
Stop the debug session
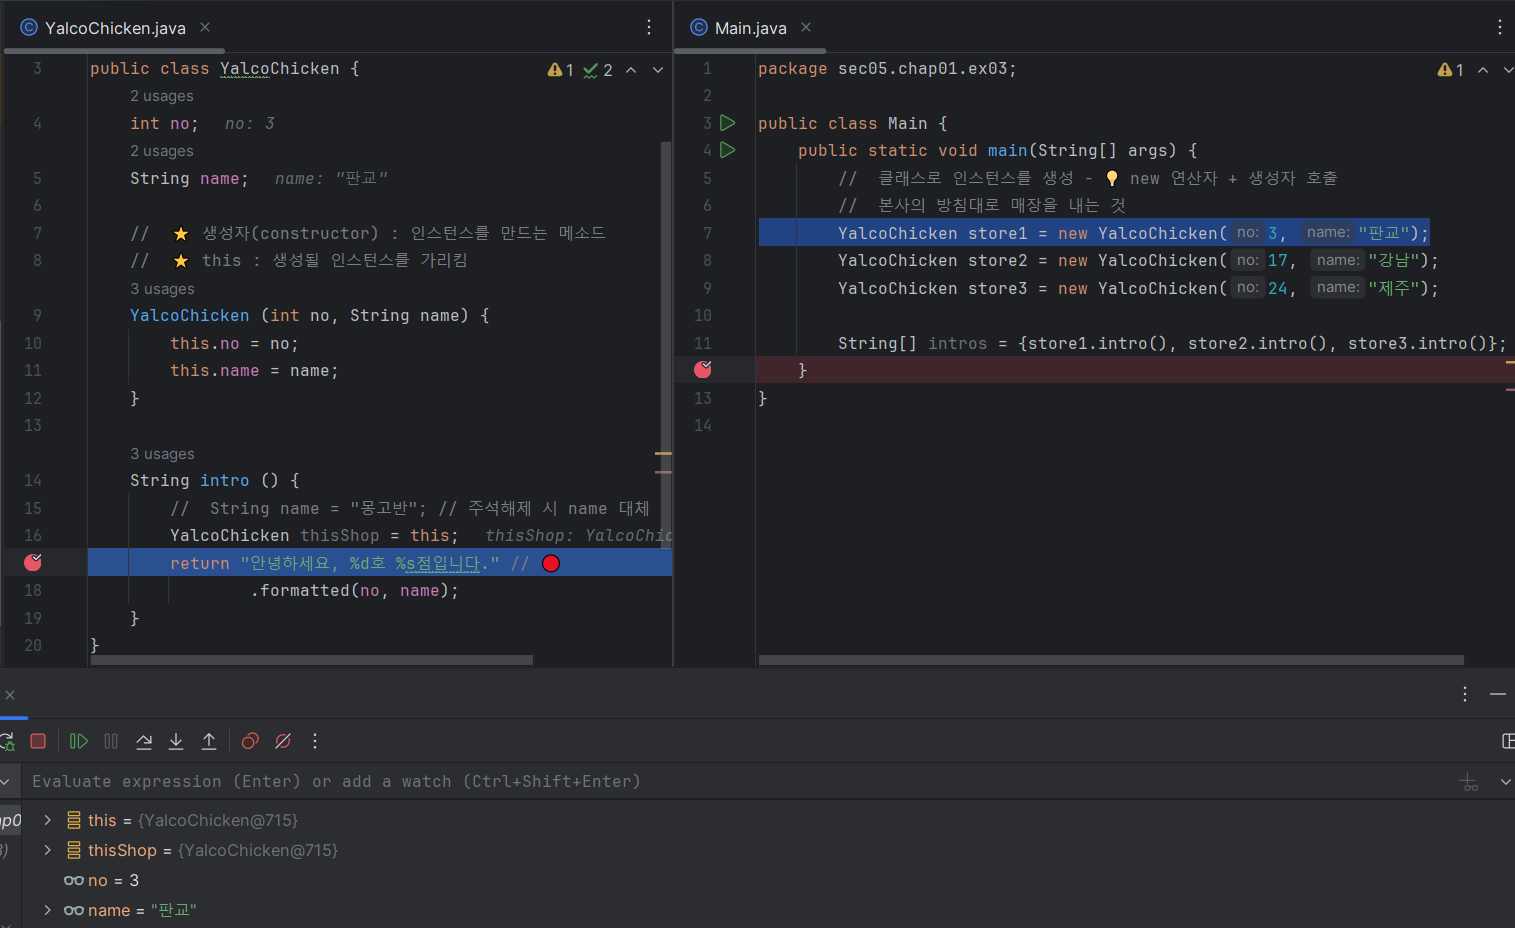click(38, 741)
